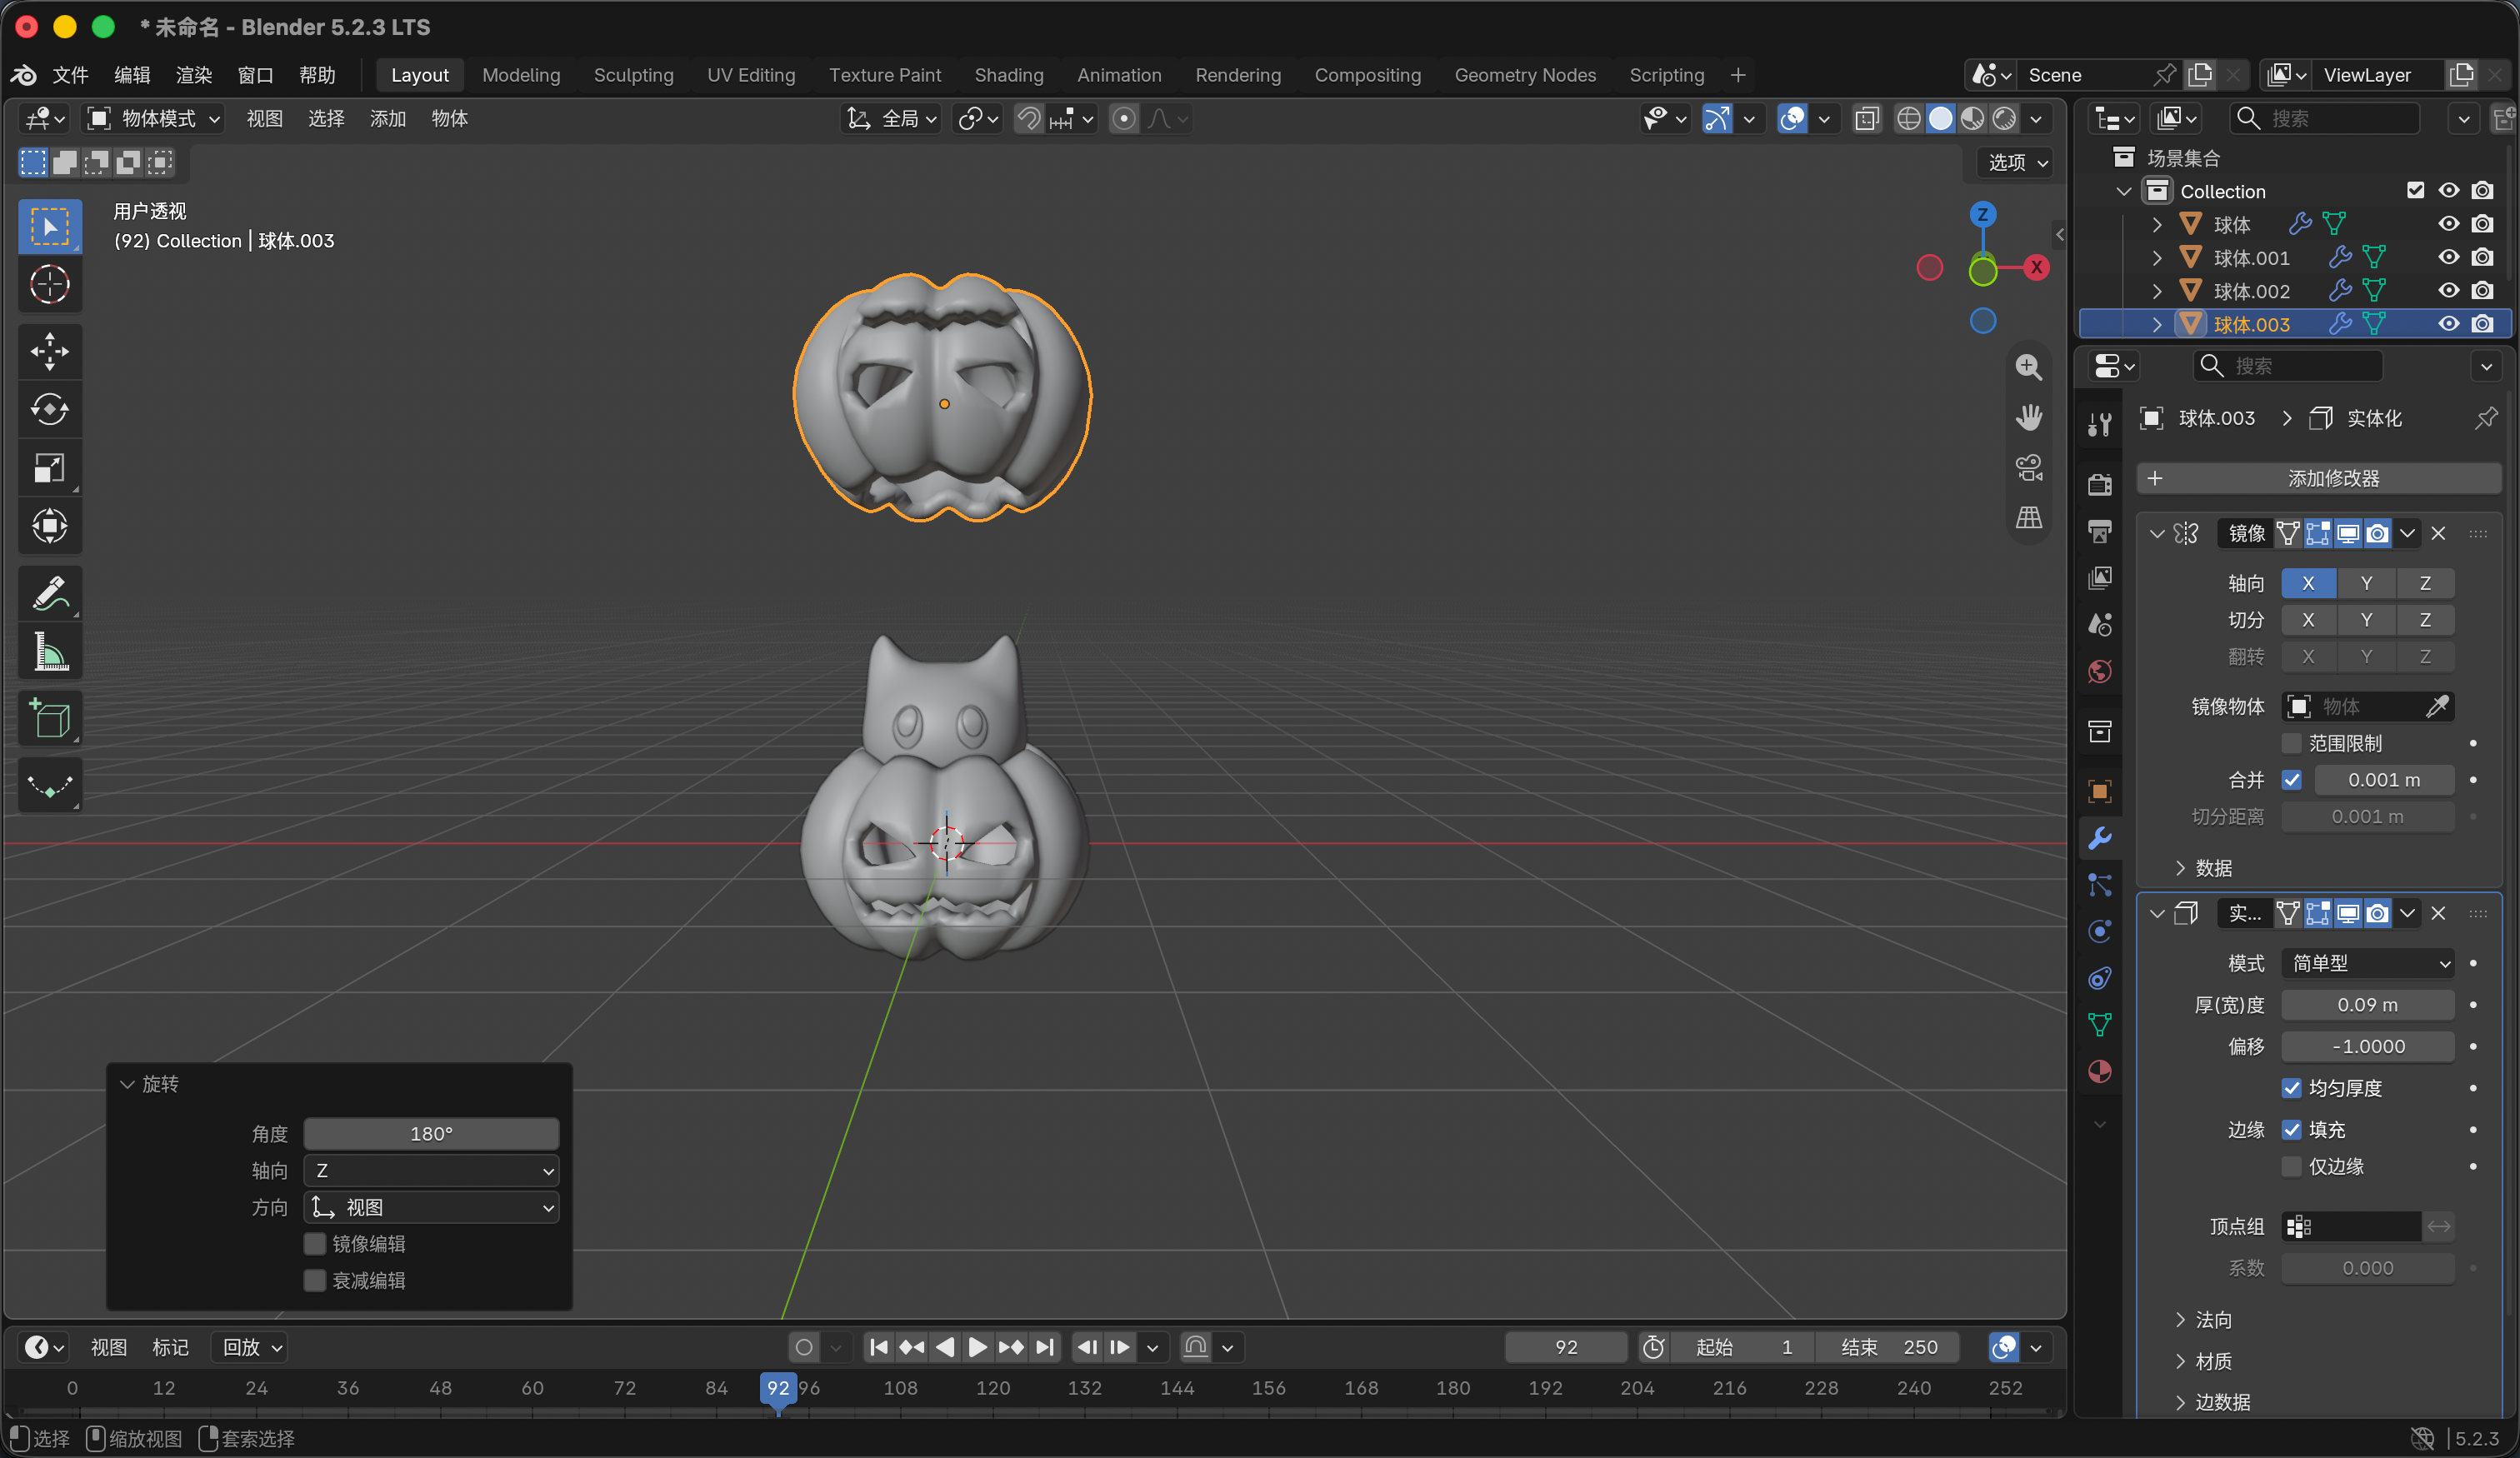Toggle 合并 merge checkbox in mirror modifier
This screenshot has width=2520, height=1458.
pos(2291,780)
